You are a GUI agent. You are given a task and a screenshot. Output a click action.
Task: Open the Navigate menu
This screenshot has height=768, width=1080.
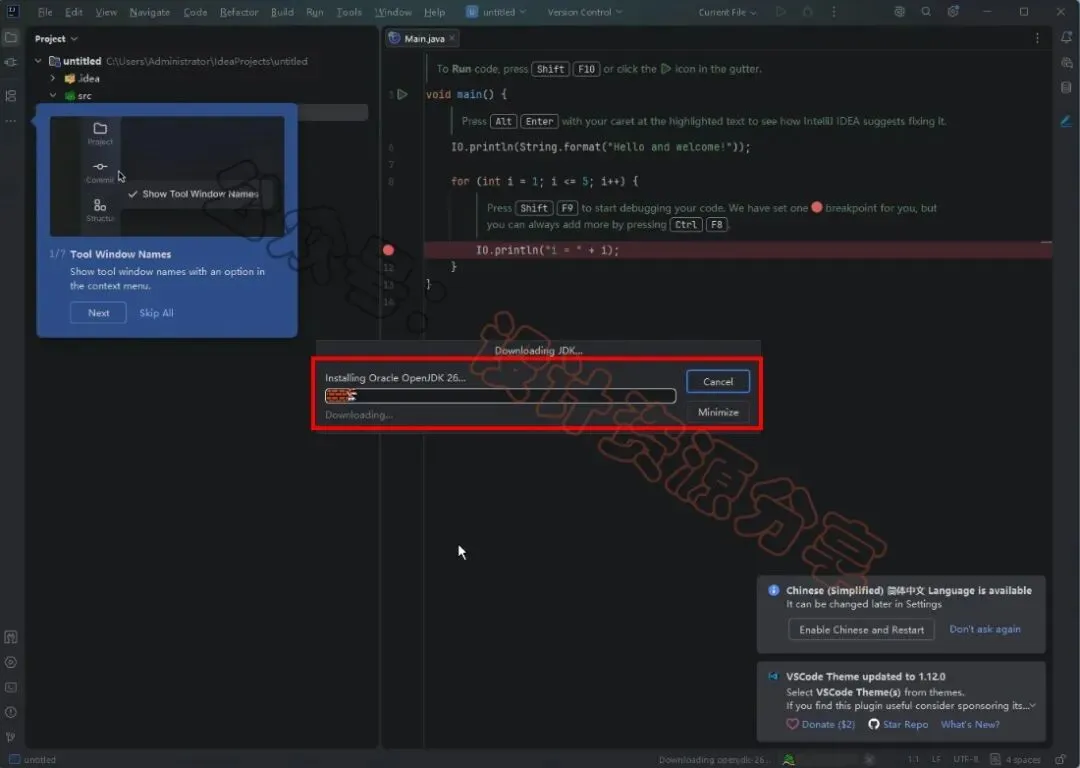pyautogui.click(x=149, y=12)
